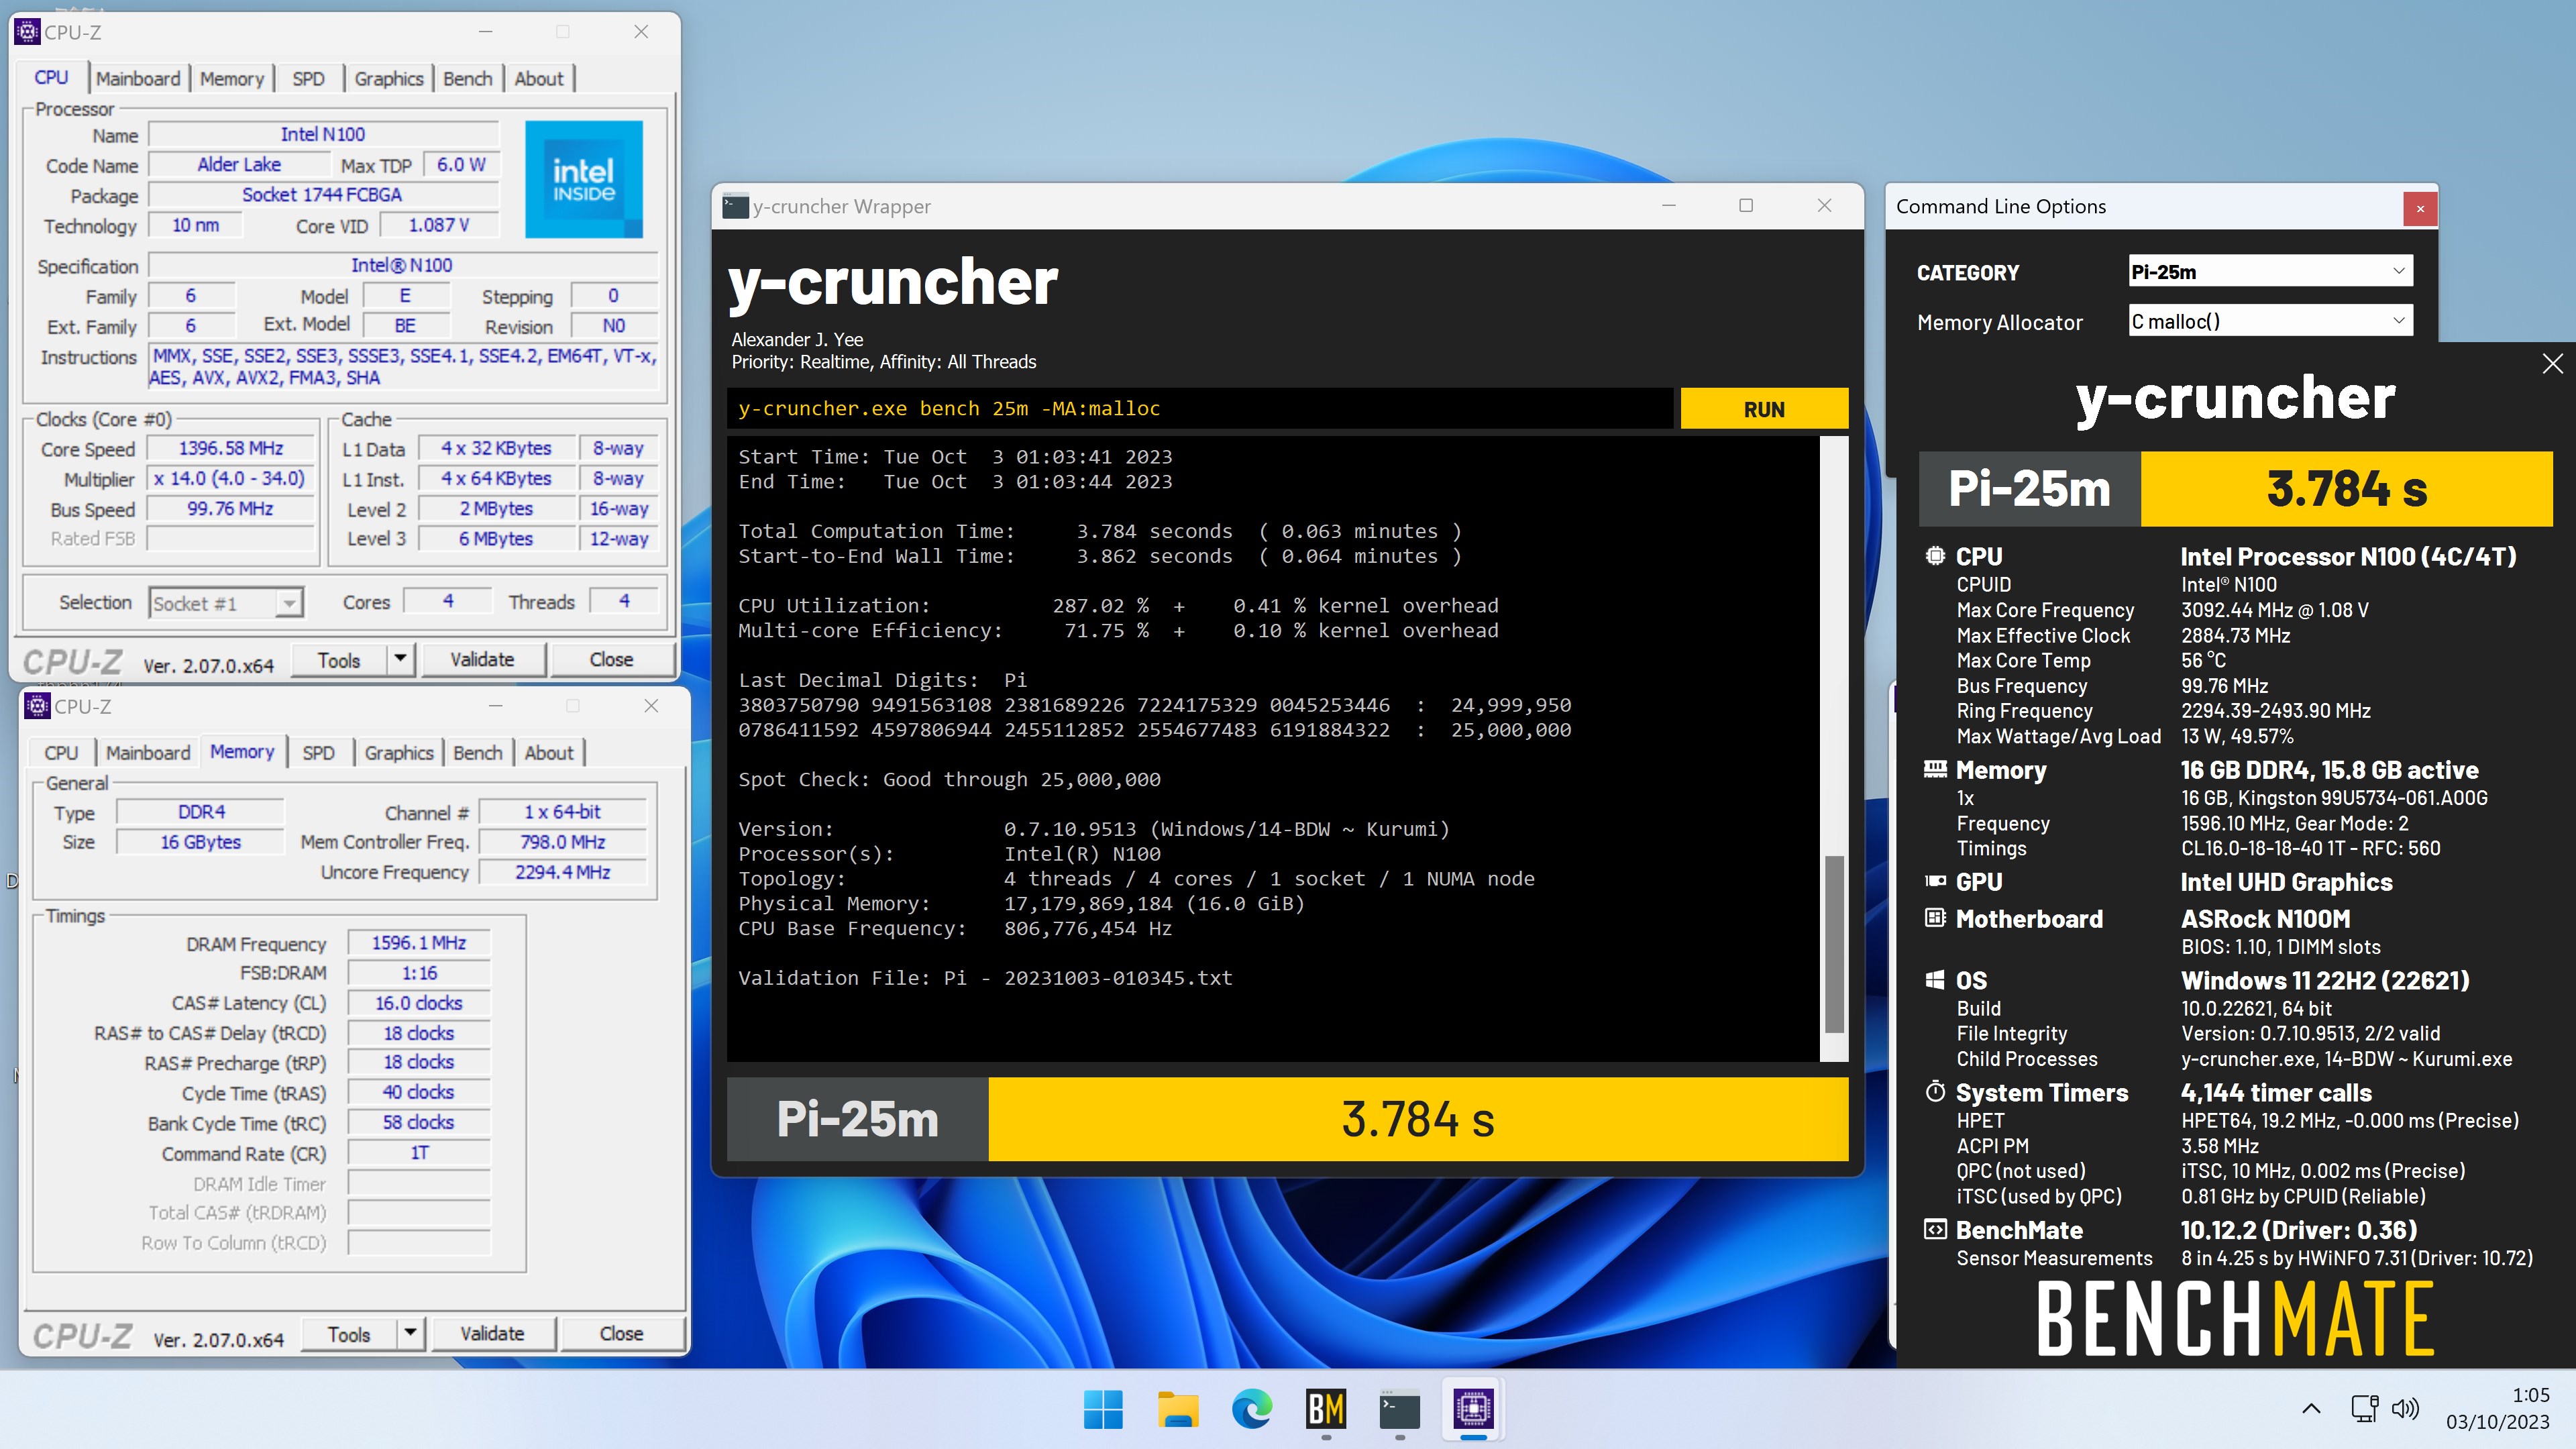Open Mainboard tab in lower CPU-Z
The height and width of the screenshot is (1449, 2576).
click(148, 753)
